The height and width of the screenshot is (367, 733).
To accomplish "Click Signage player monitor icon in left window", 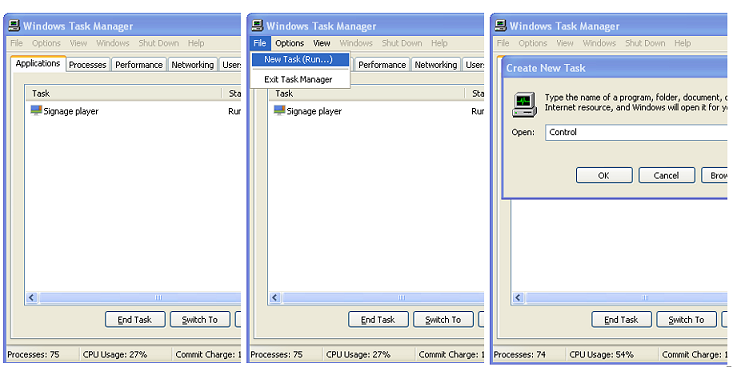I will 36,111.
